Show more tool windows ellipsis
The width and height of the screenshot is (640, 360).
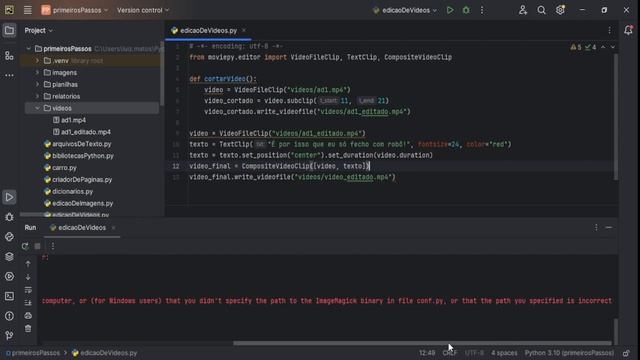9,75
